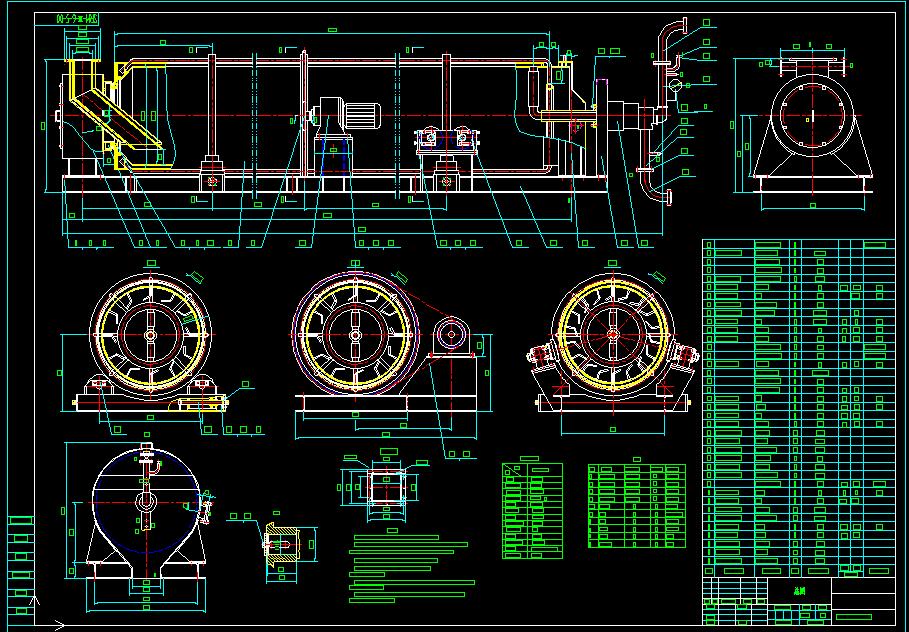The image size is (909, 632).
Task: Click the wider green table next to the parts list
Action: (637, 506)
